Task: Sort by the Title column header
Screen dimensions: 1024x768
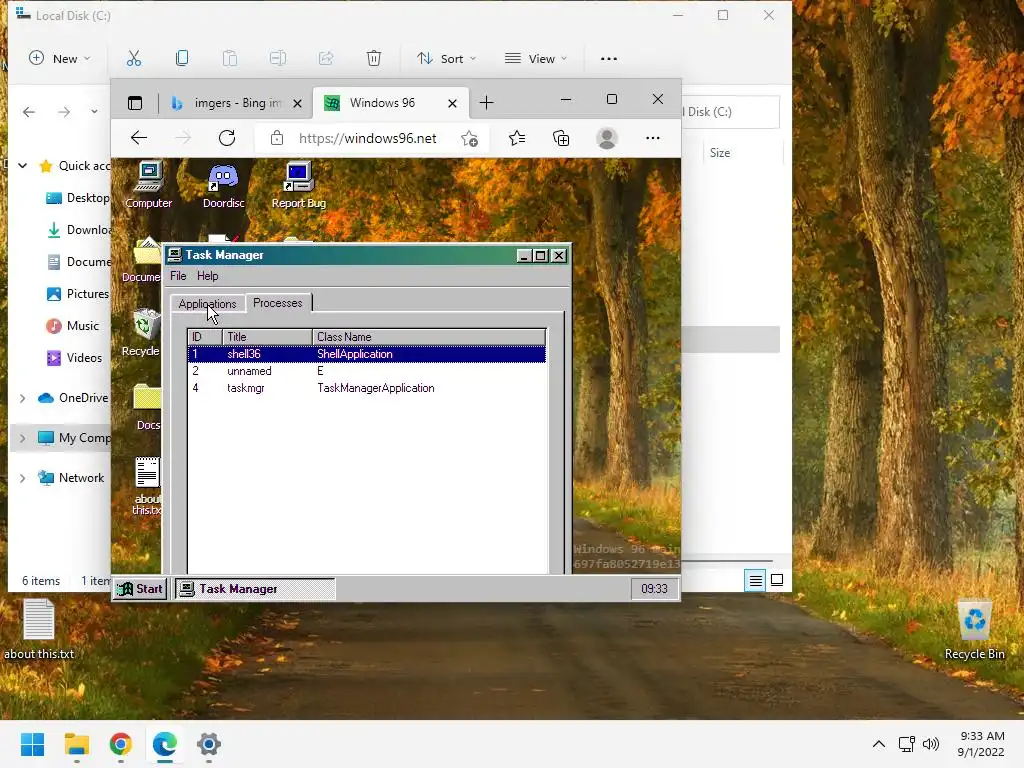Action: [x=267, y=337]
